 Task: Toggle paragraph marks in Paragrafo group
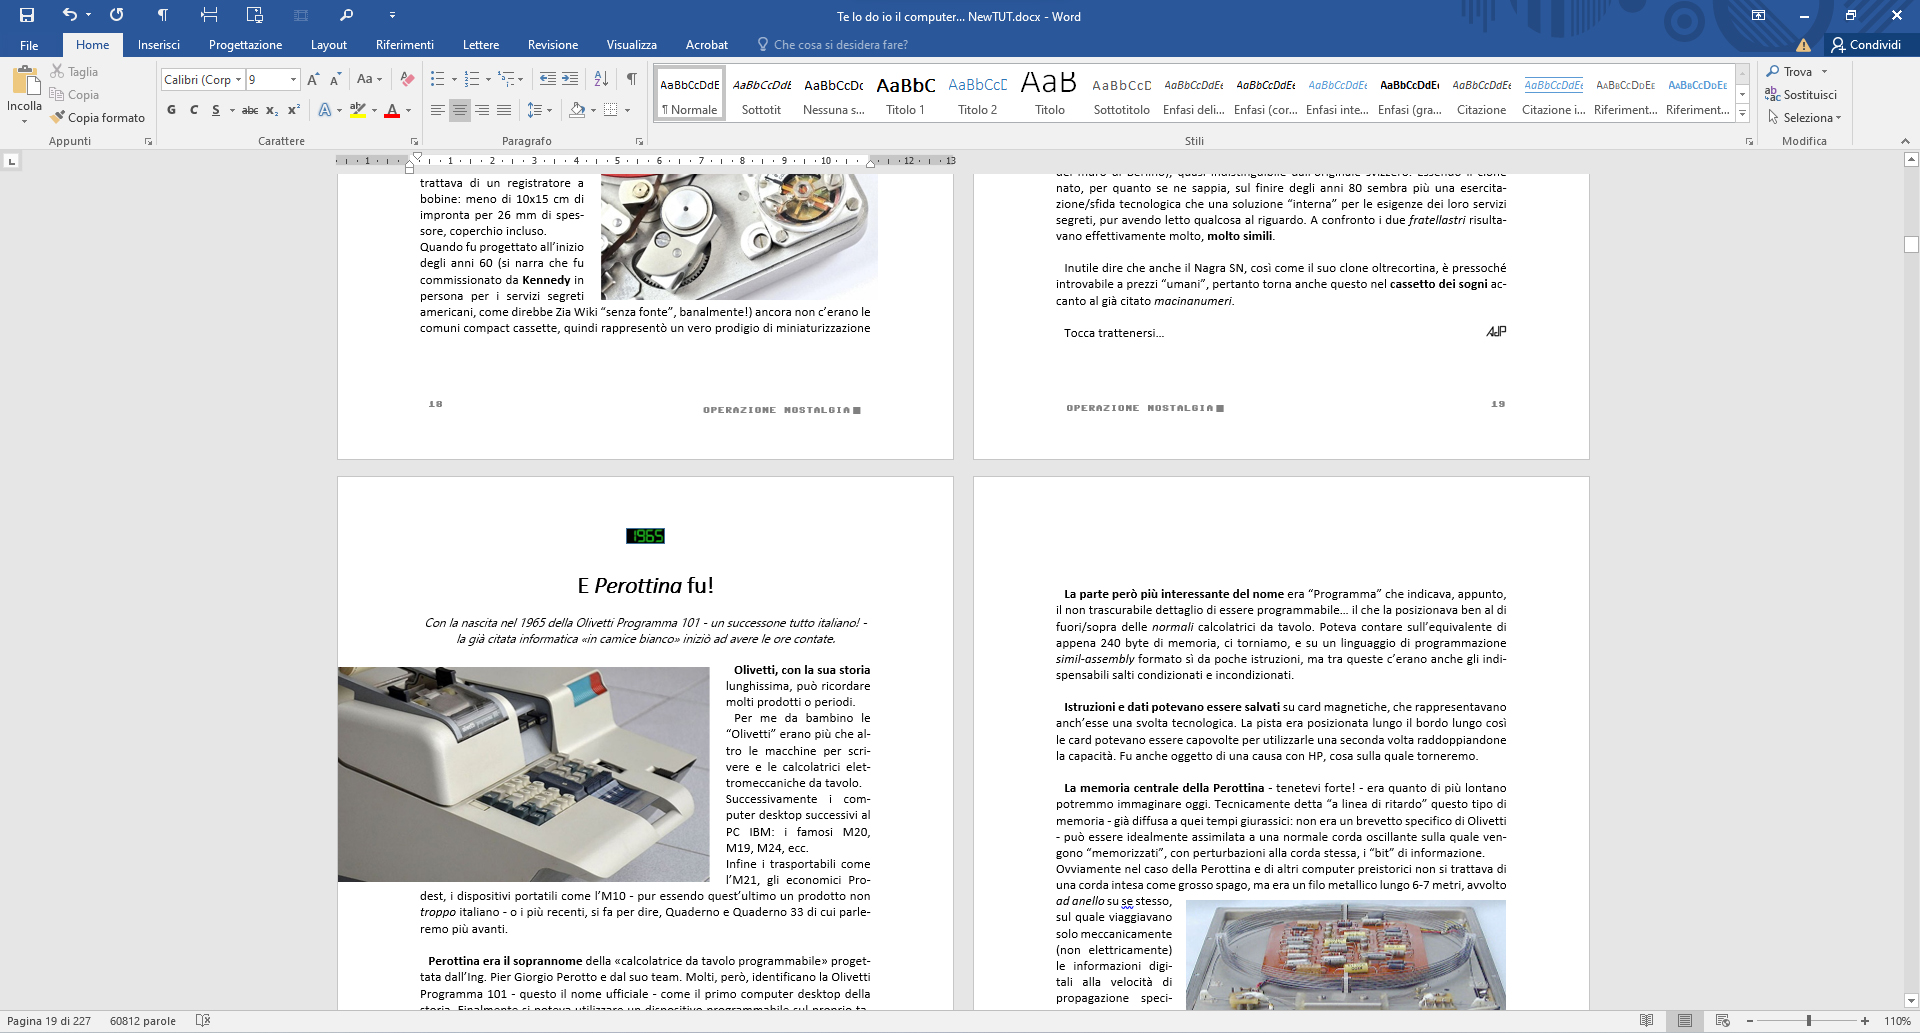tap(632, 79)
